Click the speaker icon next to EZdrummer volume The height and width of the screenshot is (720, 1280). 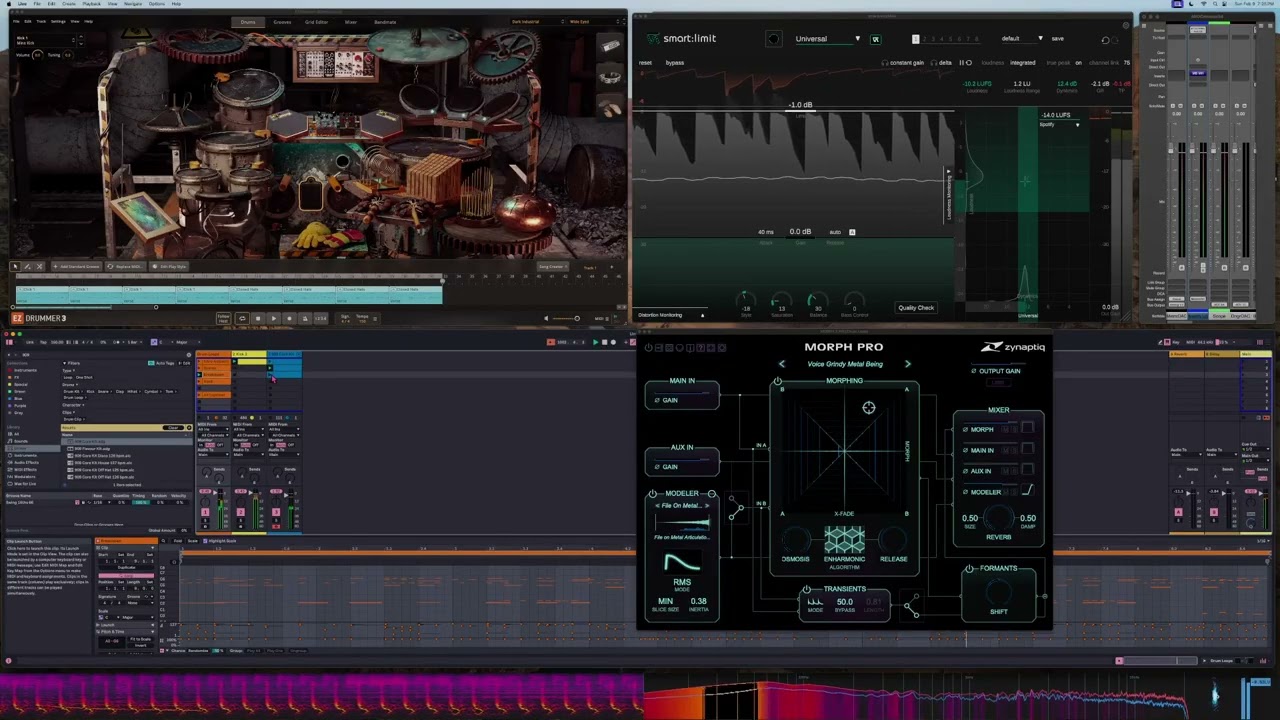pyautogui.click(x=546, y=318)
